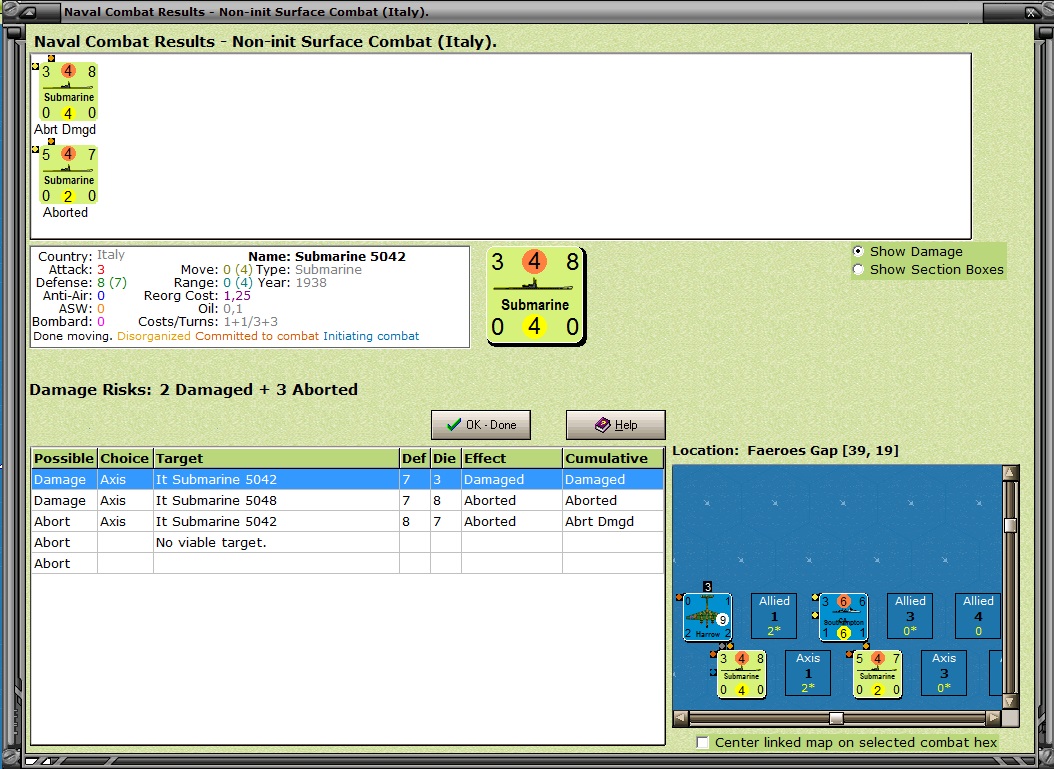Click the 'Initiating combat' status text
The height and width of the screenshot is (769, 1054).
pos(371,336)
